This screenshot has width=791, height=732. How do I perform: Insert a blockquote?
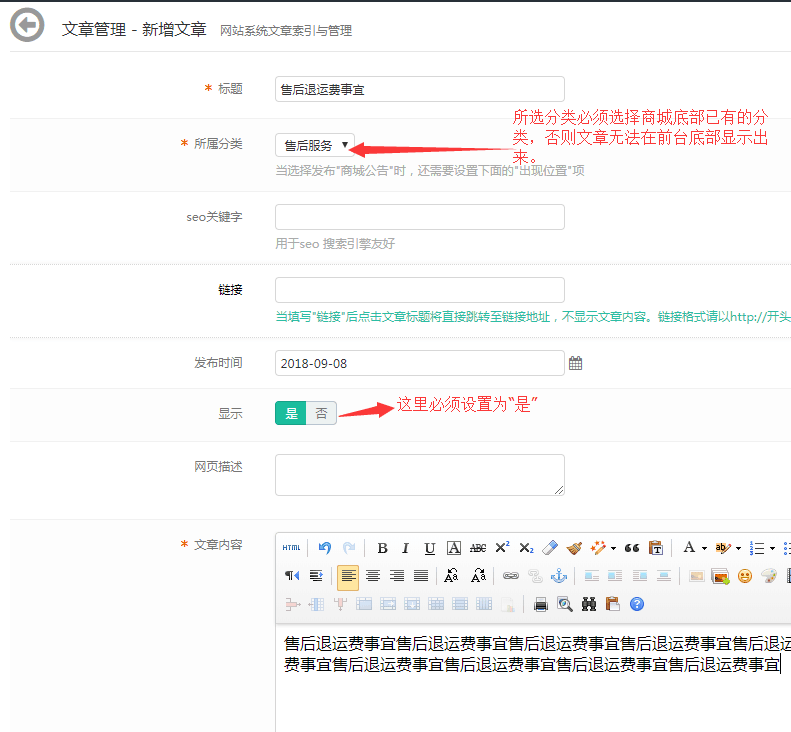[x=632, y=548]
